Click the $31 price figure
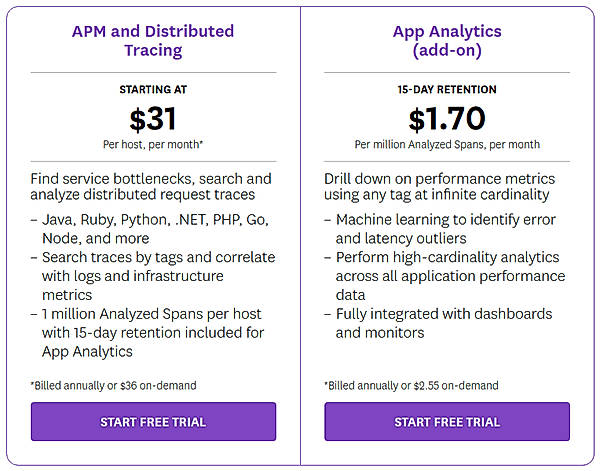 click(x=153, y=119)
